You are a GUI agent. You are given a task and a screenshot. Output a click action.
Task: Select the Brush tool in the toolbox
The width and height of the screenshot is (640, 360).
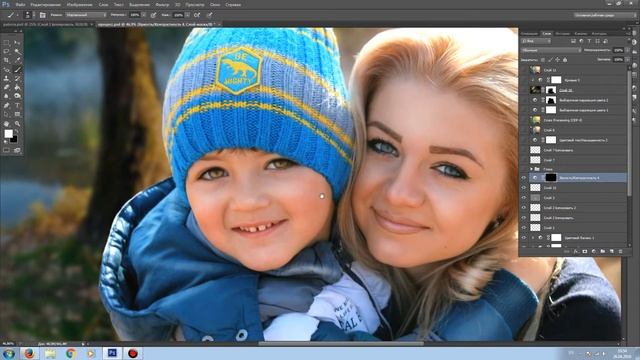pos(17,69)
